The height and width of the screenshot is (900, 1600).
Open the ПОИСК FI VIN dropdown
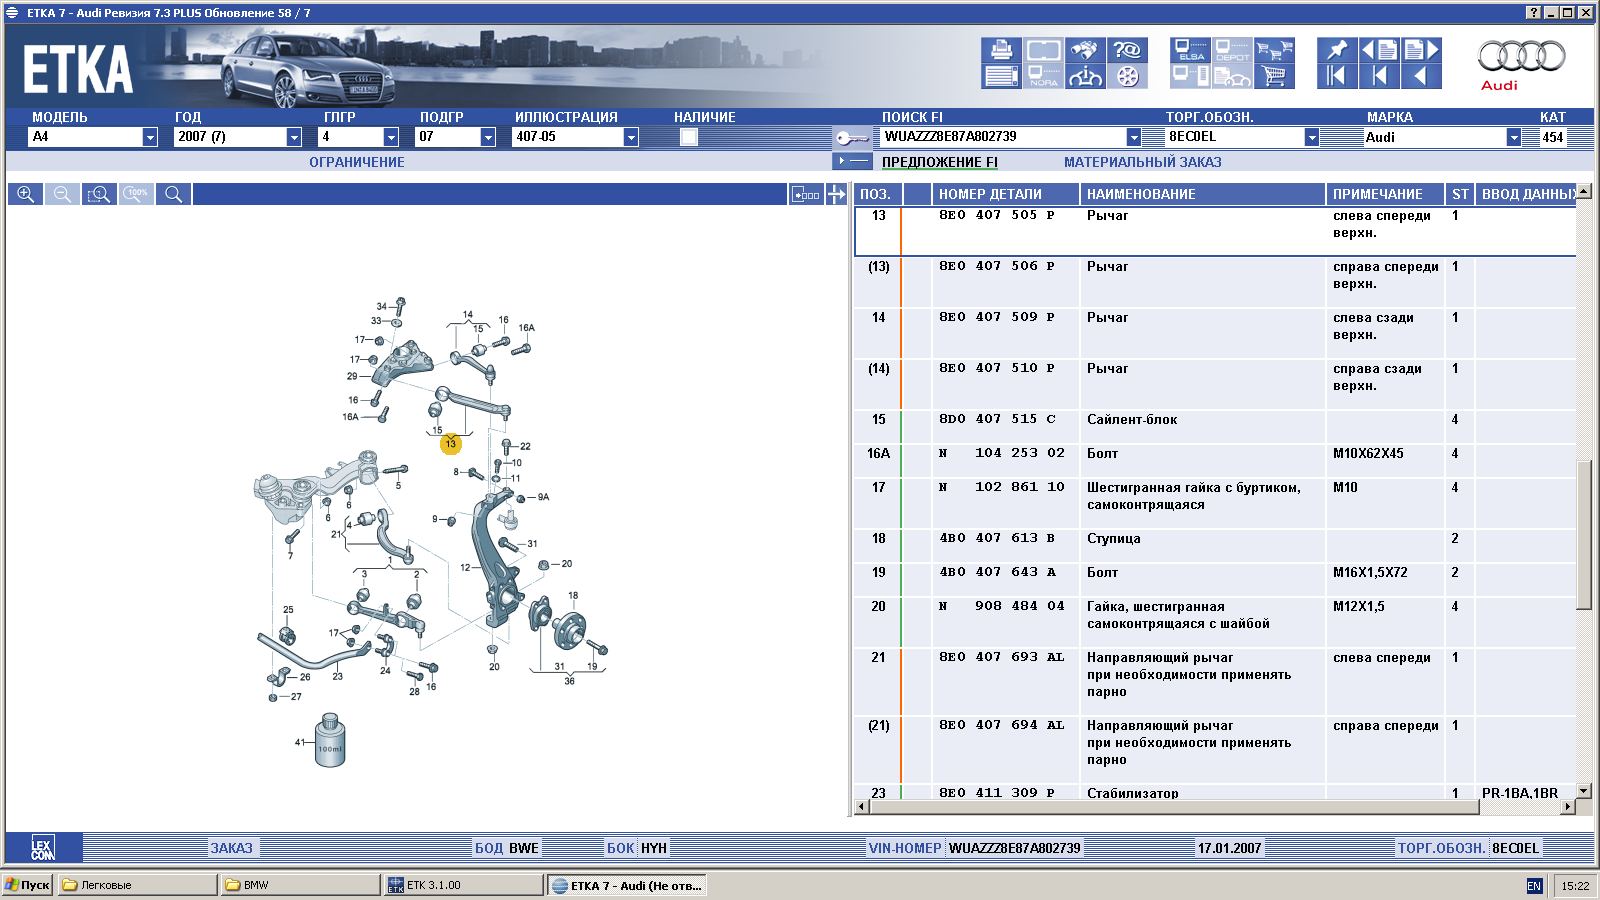tap(1134, 137)
